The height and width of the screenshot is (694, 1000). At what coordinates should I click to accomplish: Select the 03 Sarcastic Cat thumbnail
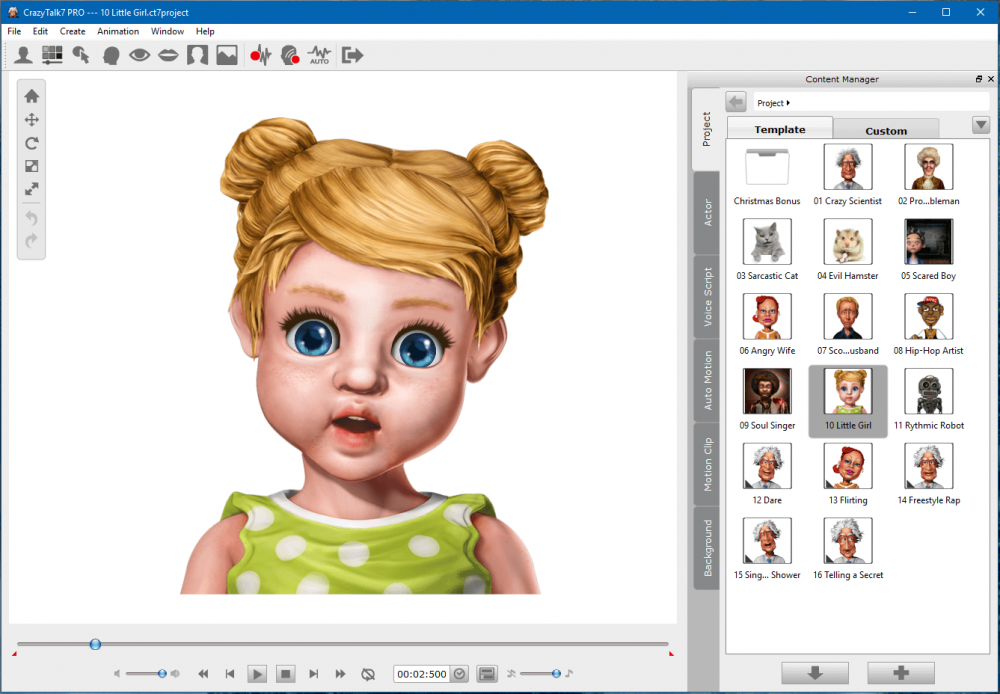(x=767, y=242)
